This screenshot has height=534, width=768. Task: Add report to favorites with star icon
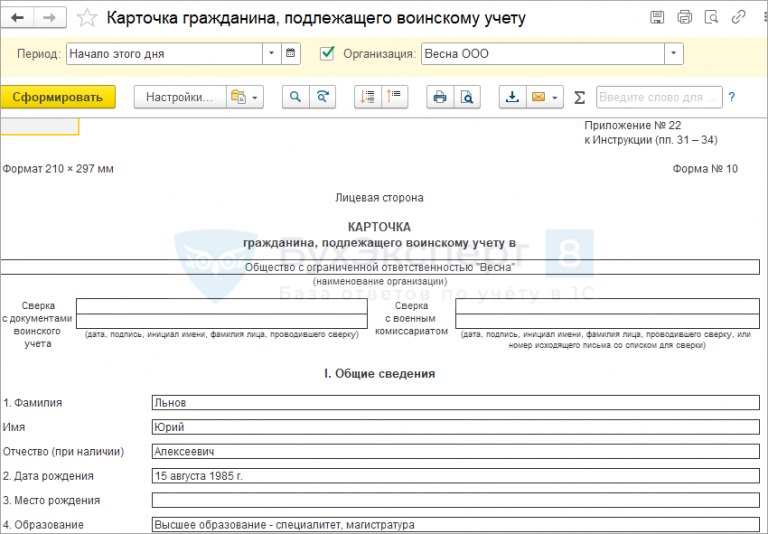(88, 18)
